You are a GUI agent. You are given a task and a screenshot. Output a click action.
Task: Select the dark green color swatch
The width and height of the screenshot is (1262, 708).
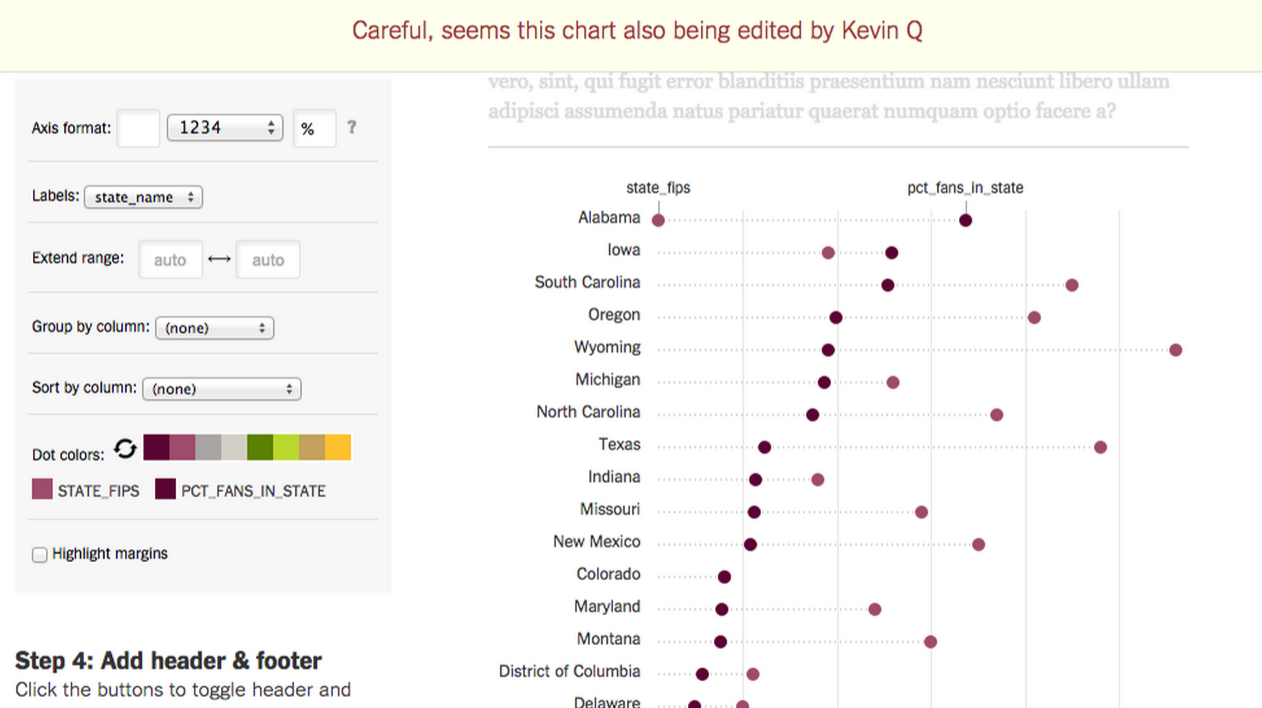click(x=260, y=447)
